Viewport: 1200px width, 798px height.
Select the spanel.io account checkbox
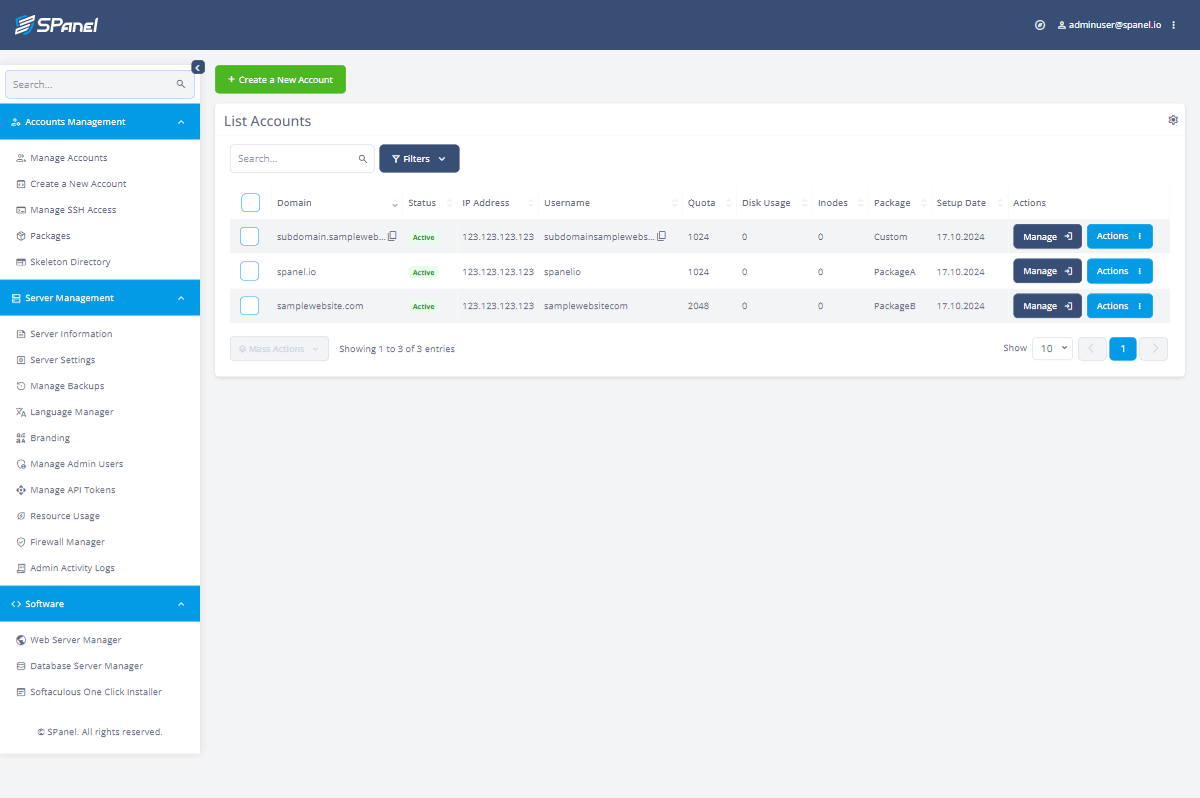249,271
